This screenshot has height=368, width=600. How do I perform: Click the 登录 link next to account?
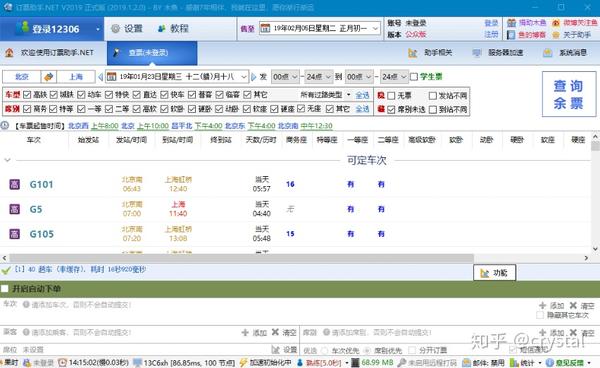pos(491,23)
